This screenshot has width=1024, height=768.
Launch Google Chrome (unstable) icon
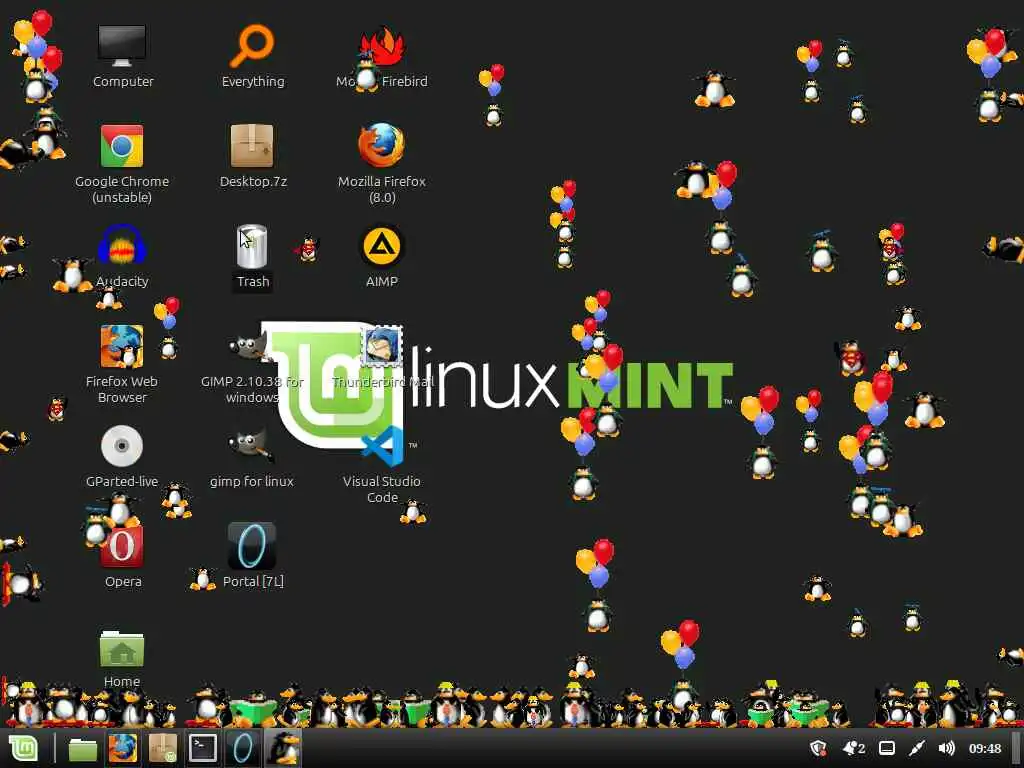click(122, 146)
